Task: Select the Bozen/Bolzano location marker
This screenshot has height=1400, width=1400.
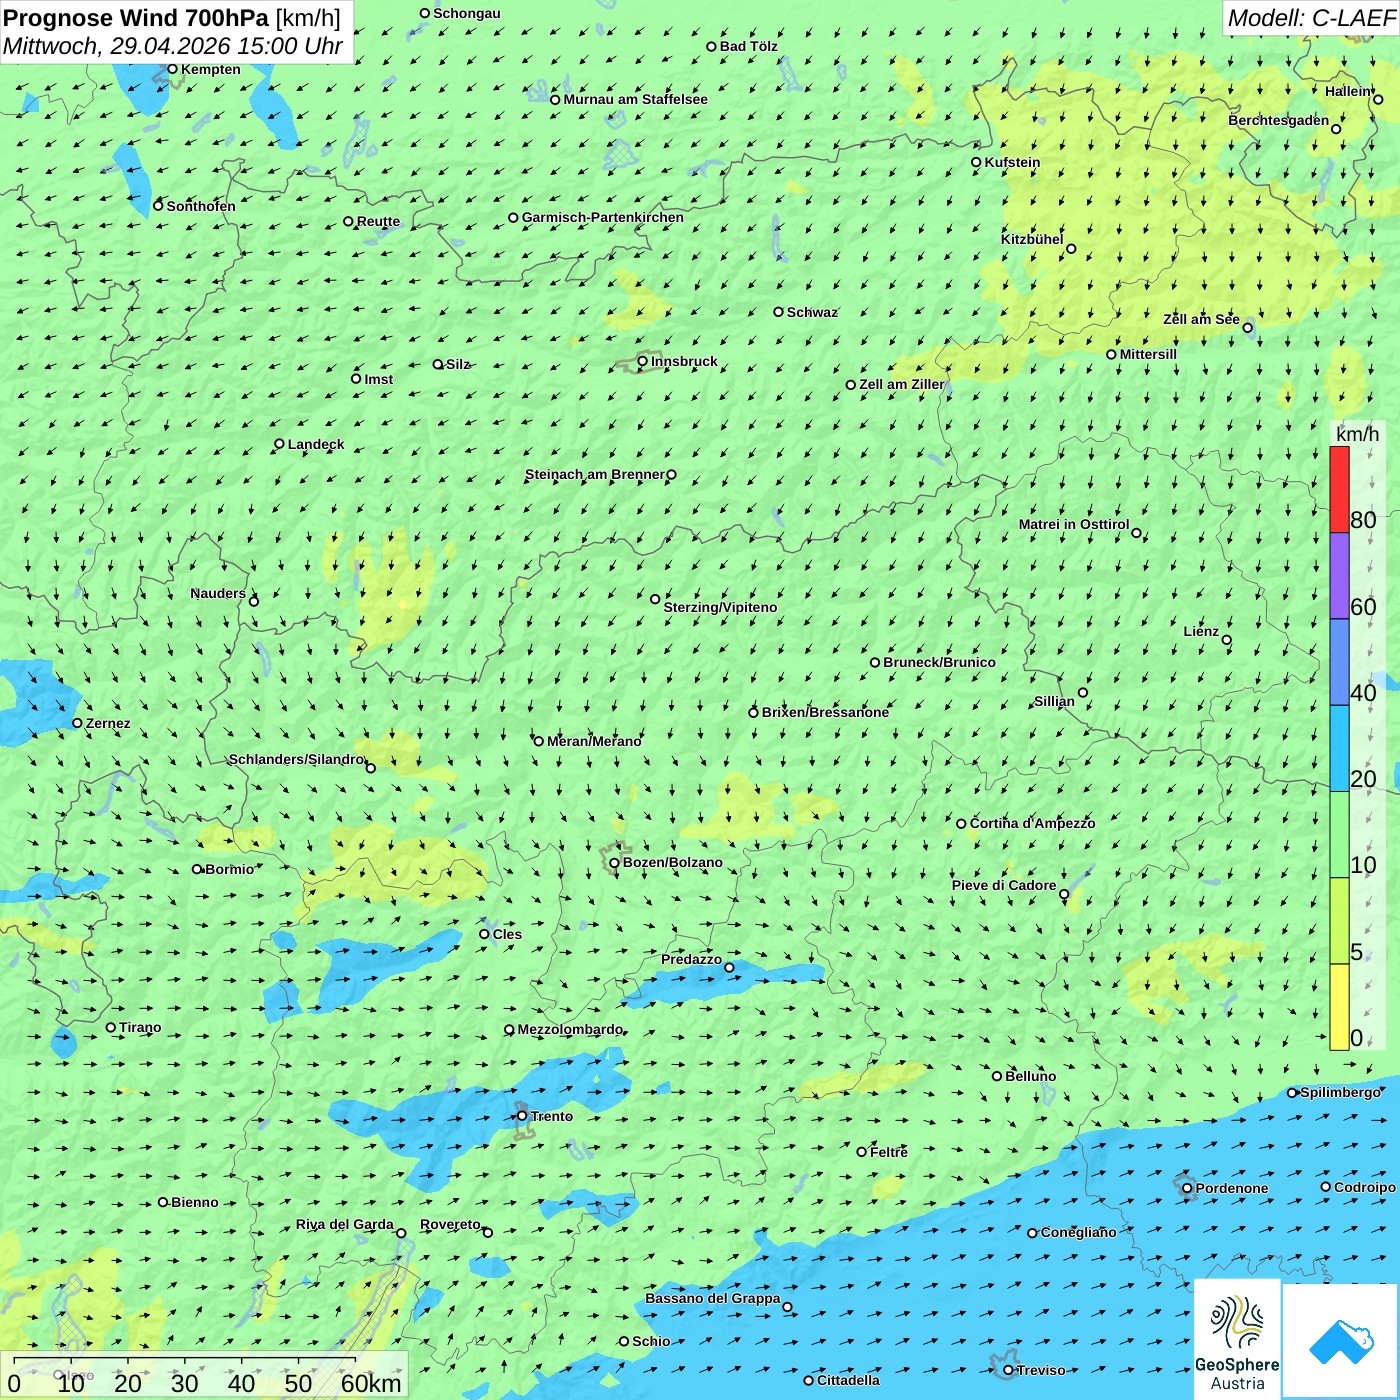Action: [614, 863]
